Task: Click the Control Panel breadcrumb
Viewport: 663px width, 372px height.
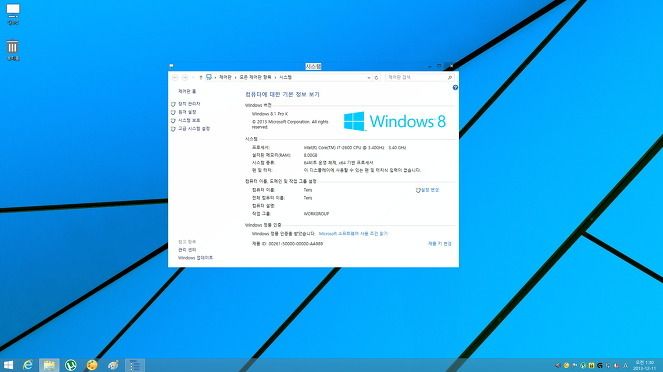Action: coord(225,77)
